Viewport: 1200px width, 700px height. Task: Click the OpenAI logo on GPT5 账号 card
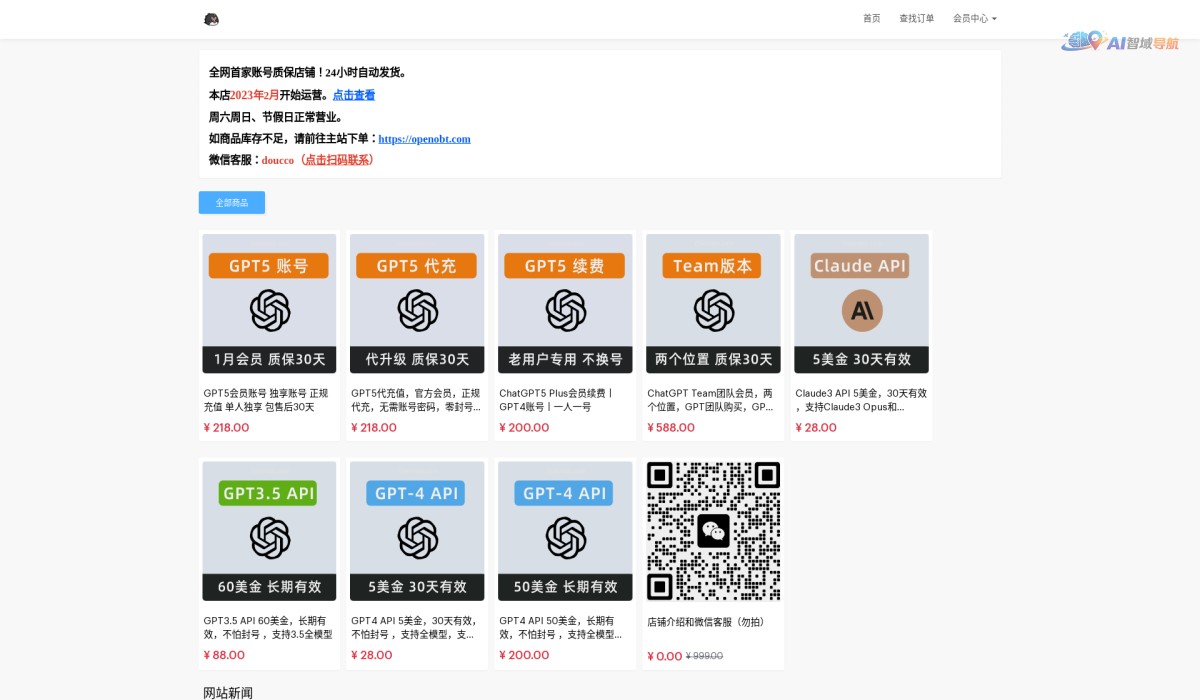coord(268,307)
